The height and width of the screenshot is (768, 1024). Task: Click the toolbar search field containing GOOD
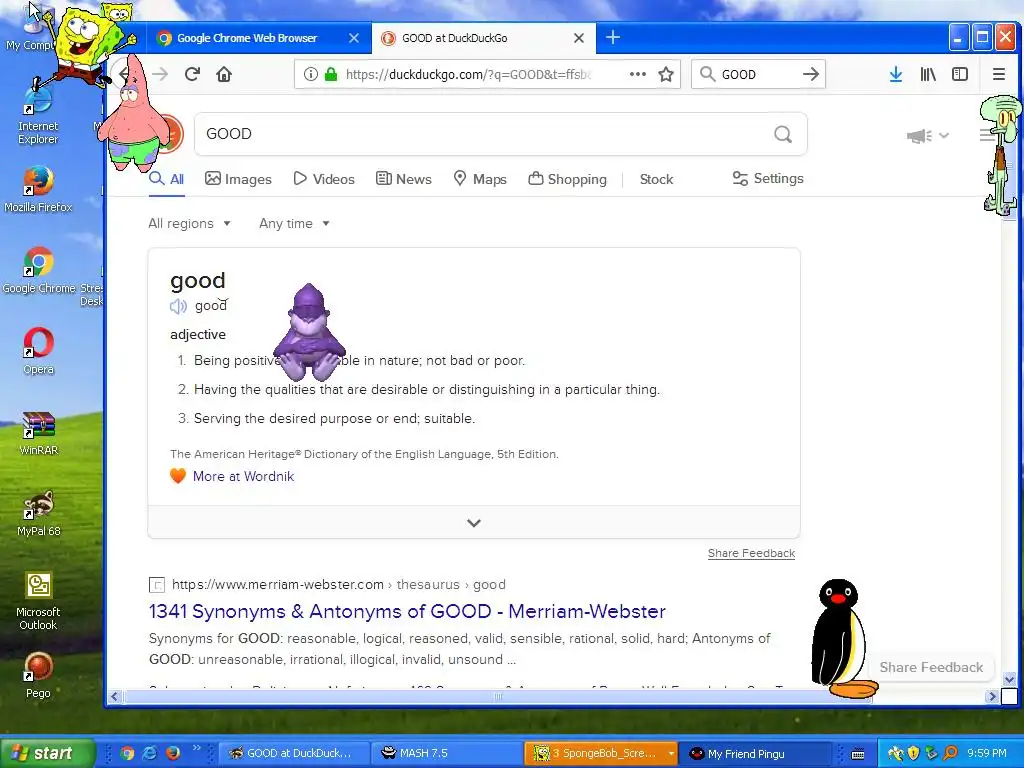758,74
